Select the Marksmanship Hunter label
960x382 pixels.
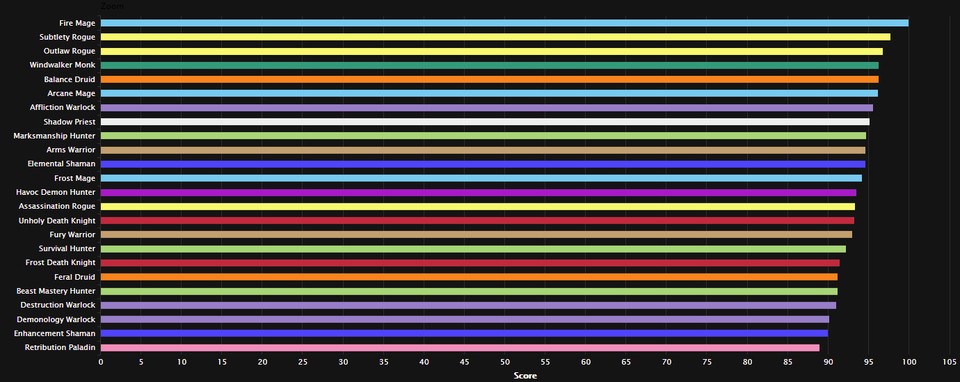tap(54, 136)
